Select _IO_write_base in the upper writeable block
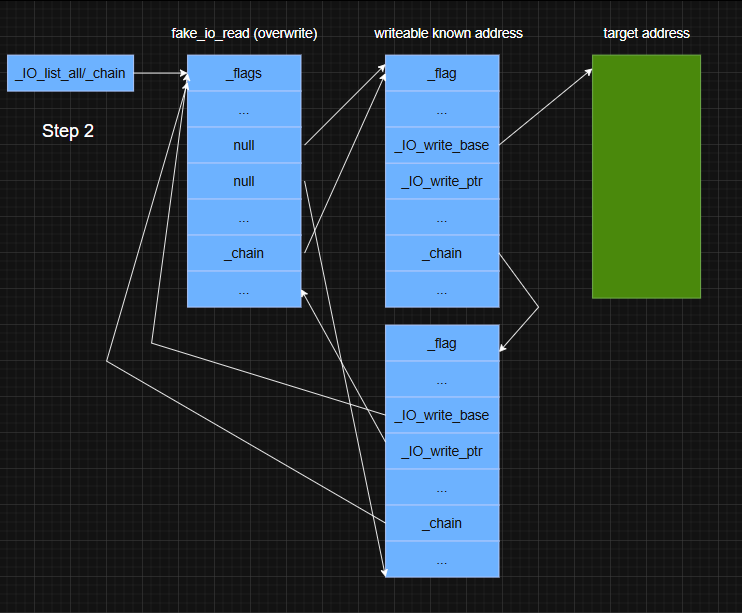 (x=442, y=145)
